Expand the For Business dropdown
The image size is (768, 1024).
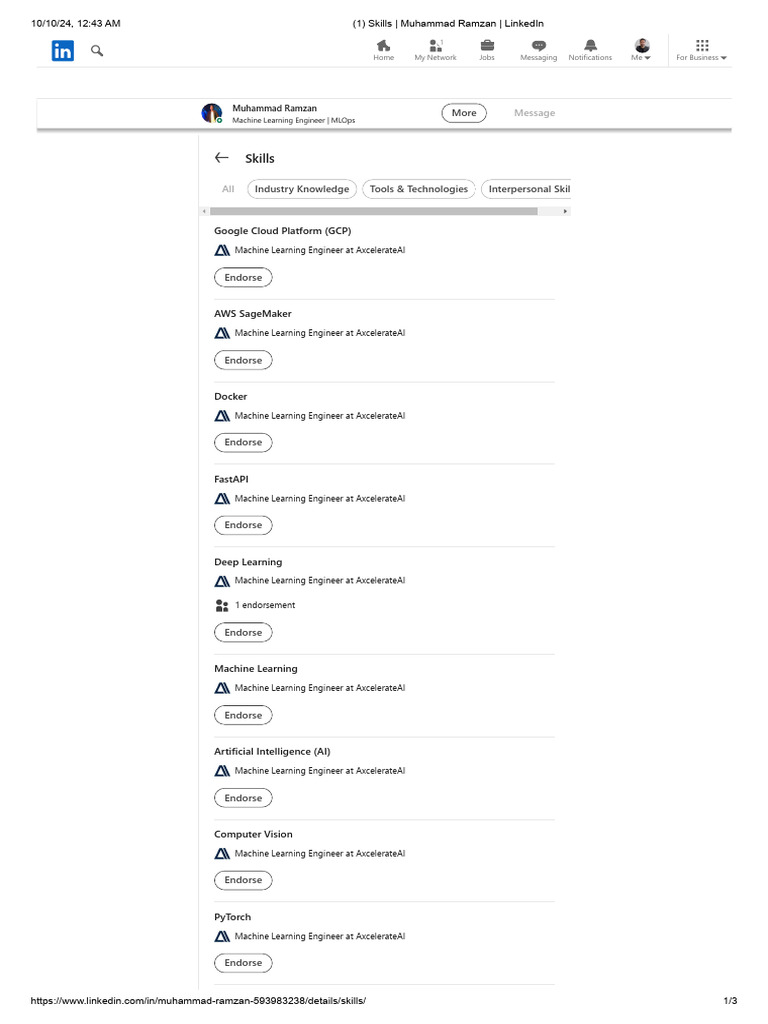point(702,50)
